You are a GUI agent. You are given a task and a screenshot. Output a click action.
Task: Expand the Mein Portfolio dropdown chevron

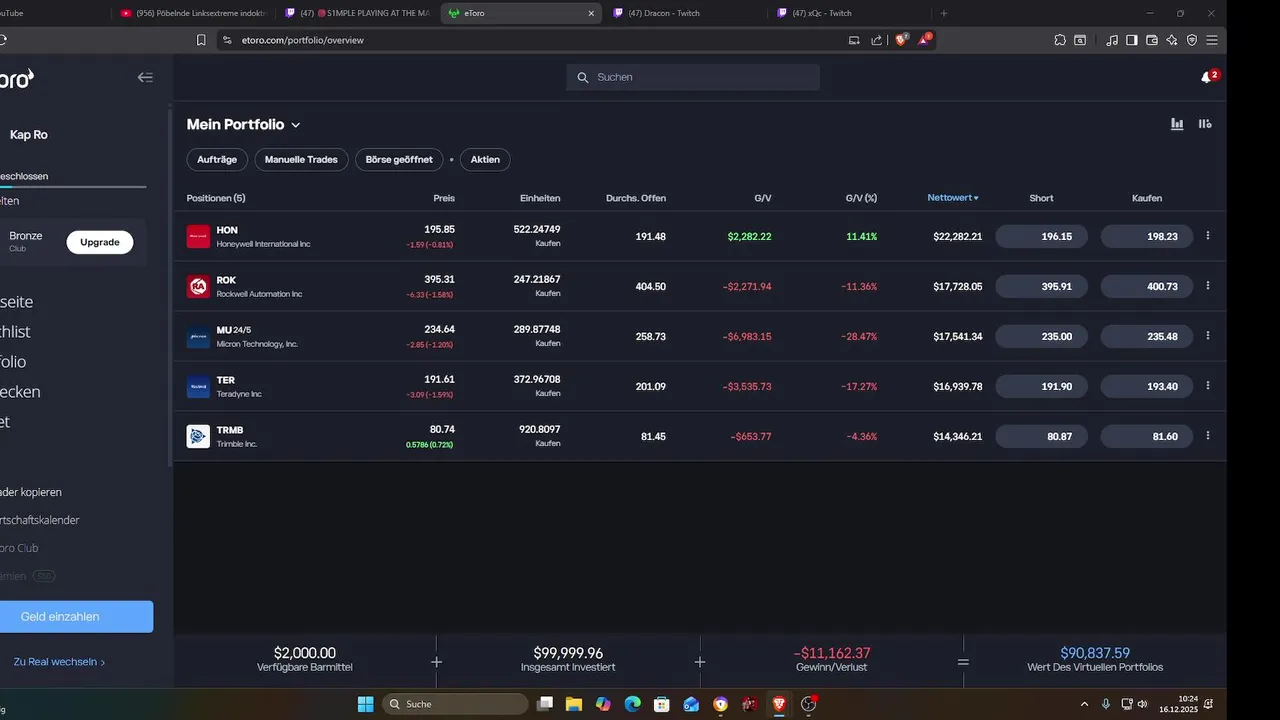[295, 125]
